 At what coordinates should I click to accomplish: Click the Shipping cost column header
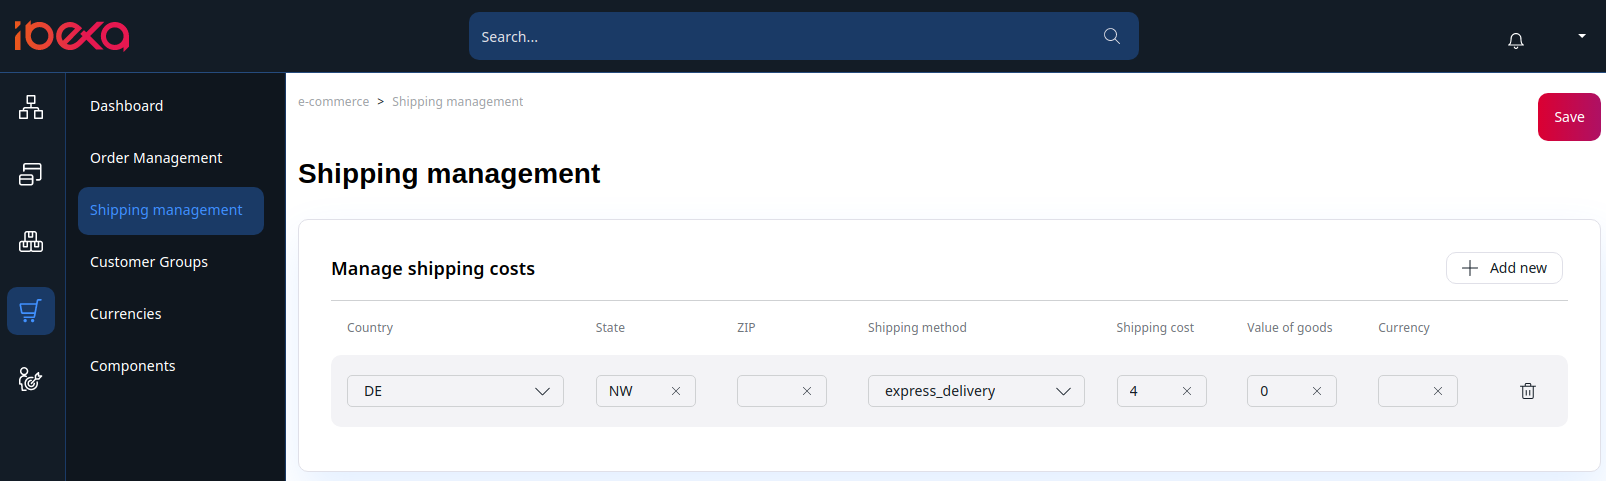click(x=1155, y=328)
